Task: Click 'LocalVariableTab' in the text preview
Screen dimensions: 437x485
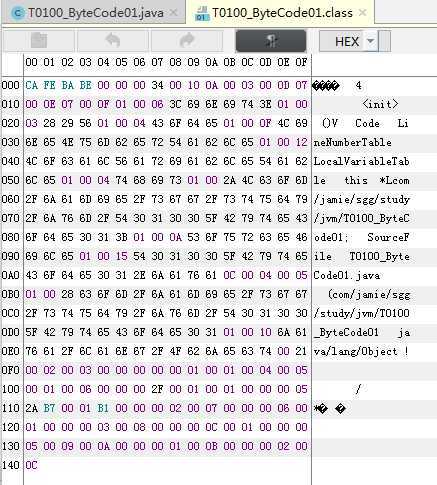Action: tap(361, 162)
